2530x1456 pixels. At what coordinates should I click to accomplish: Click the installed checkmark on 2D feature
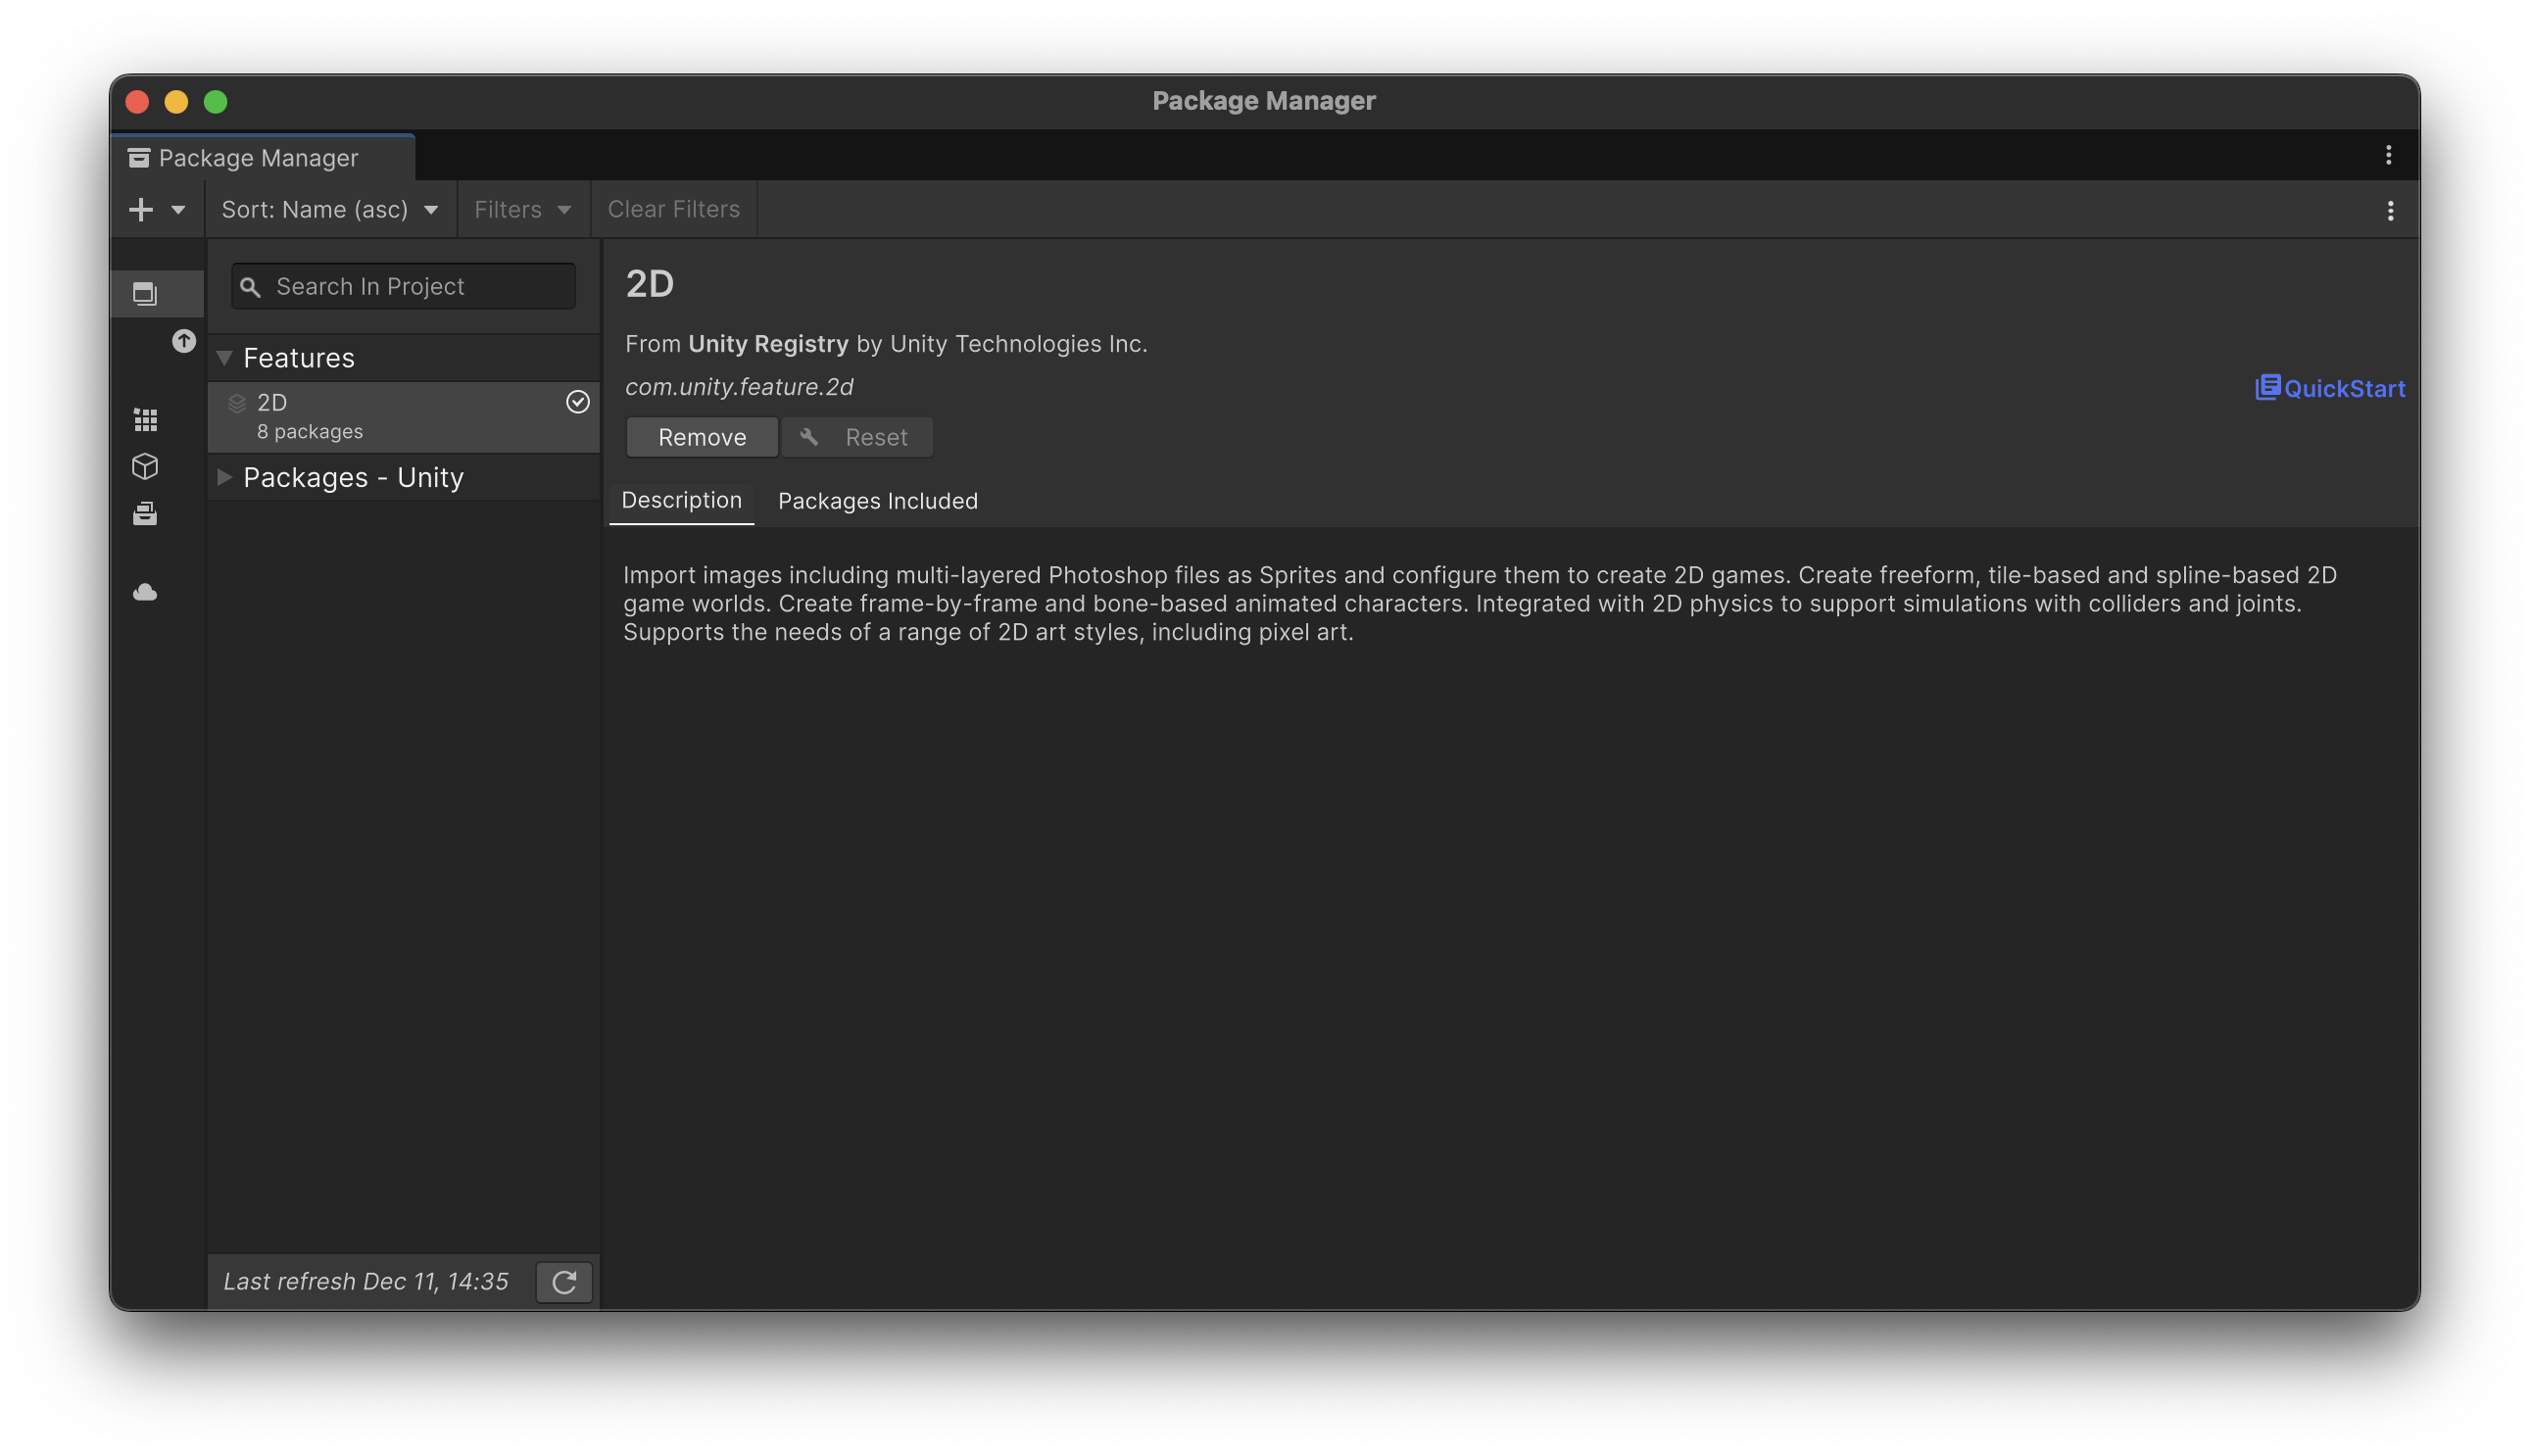(x=578, y=402)
